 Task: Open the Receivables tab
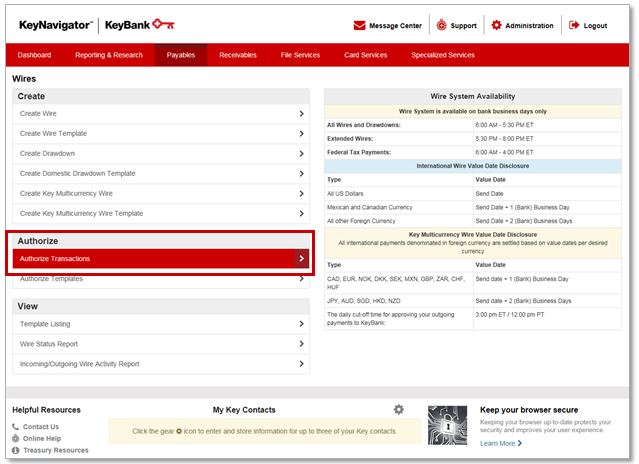click(238, 55)
